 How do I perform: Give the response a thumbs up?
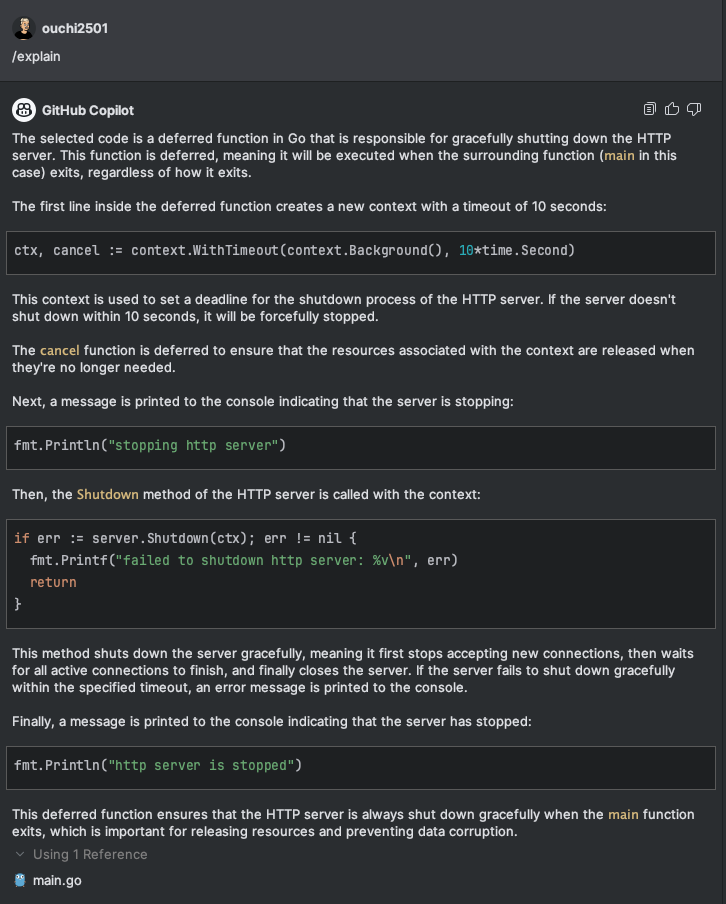coord(672,109)
